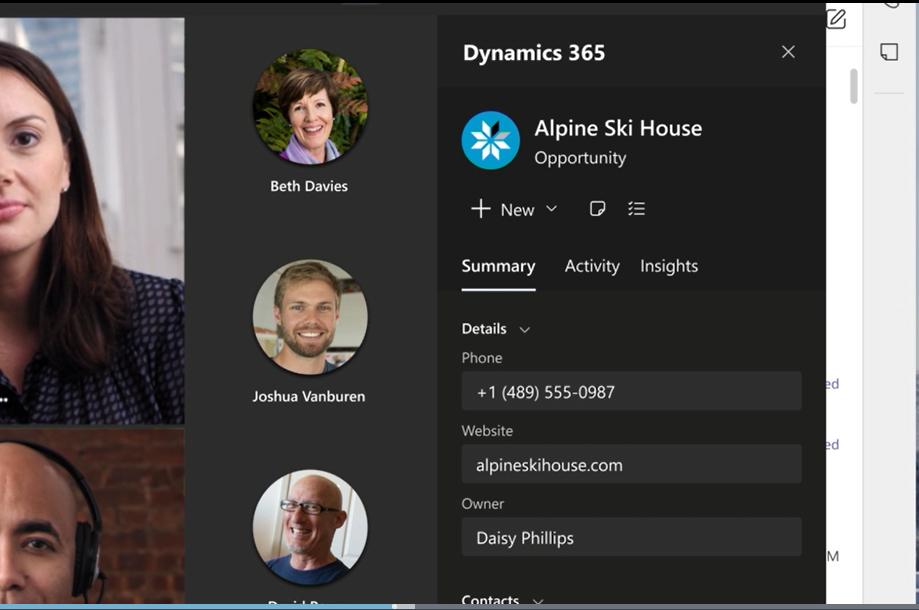Click the Joshua Vanburen name label
Screen dimensions: 919x610
coord(309,397)
